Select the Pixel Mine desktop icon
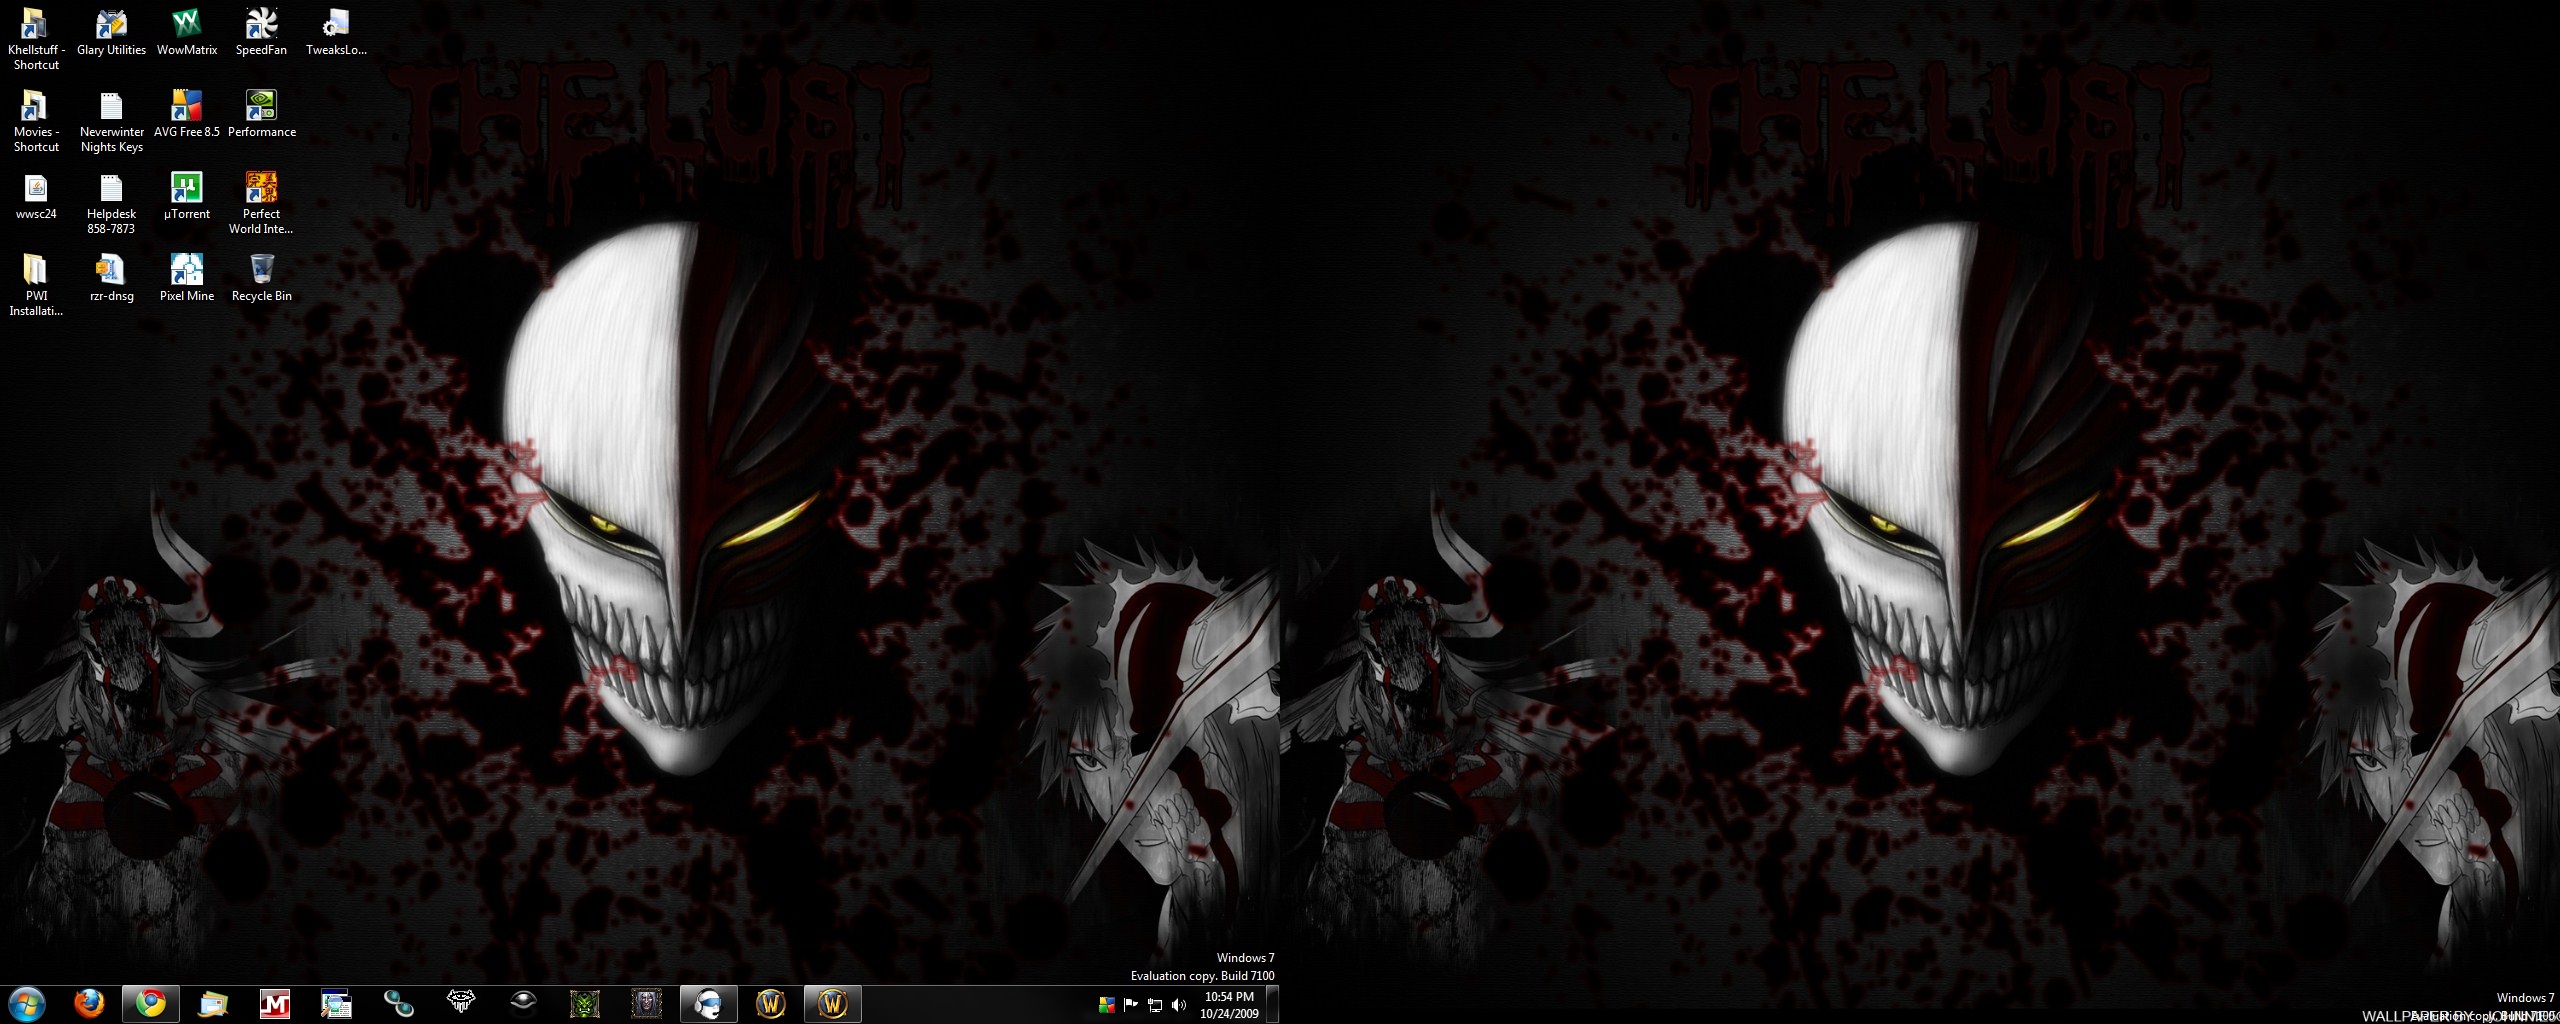The height and width of the screenshot is (1024, 2560). click(187, 279)
